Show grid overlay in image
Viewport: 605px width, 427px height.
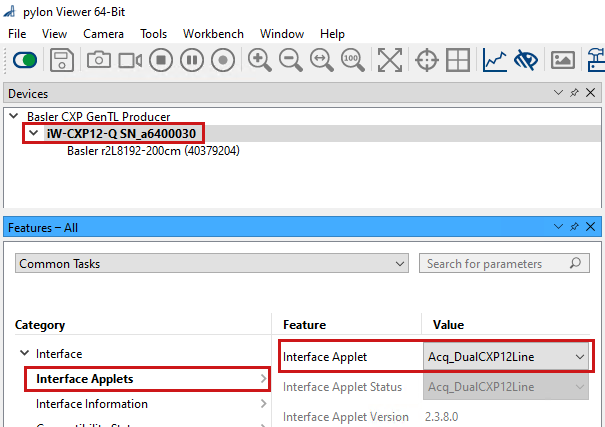[x=458, y=60]
